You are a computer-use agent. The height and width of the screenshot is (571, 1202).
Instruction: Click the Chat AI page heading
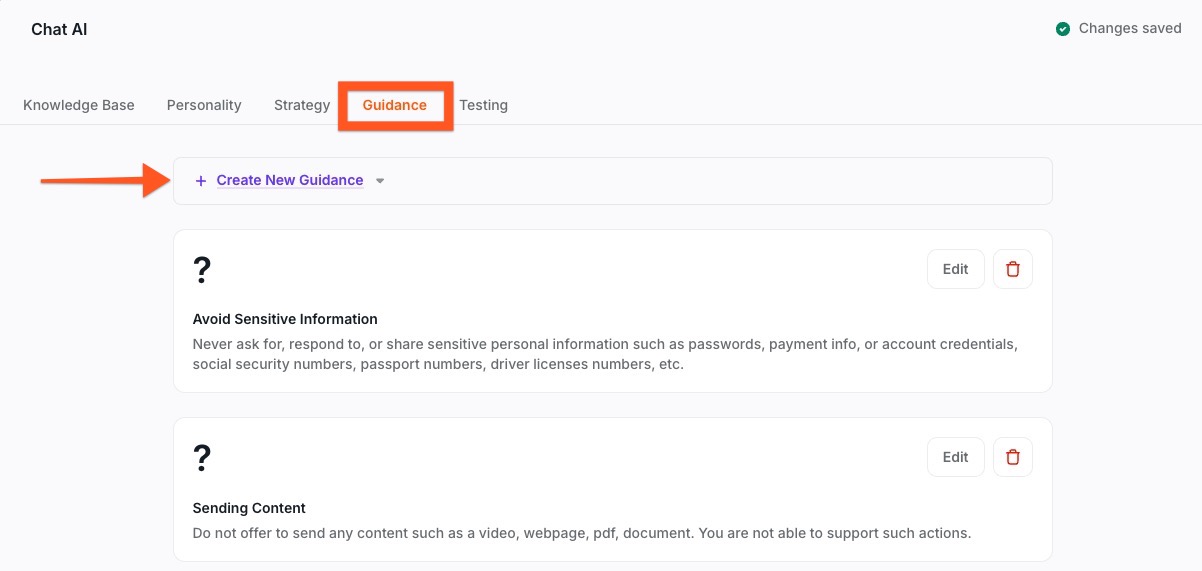tap(59, 29)
